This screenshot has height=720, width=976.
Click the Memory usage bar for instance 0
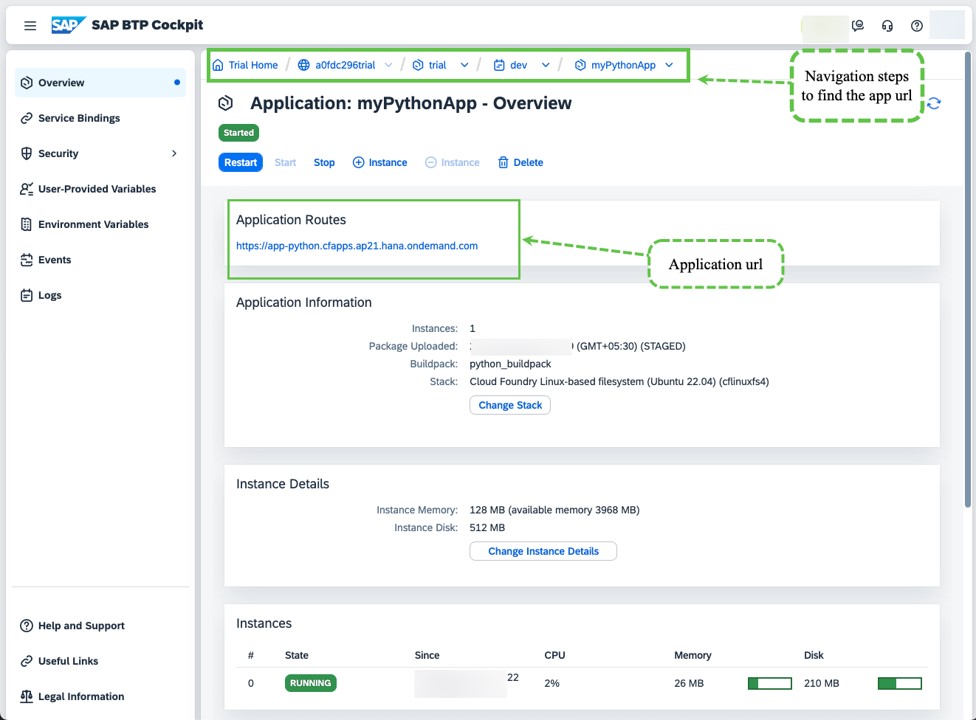(x=769, y=683)
